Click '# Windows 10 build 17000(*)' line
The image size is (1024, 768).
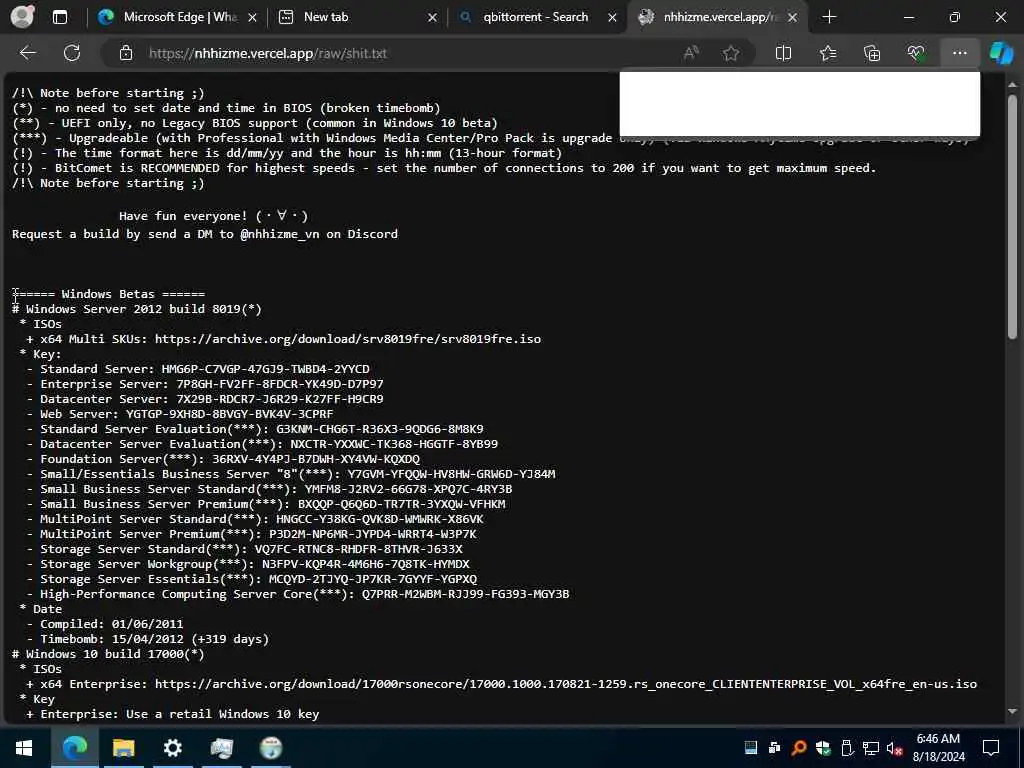108,654
